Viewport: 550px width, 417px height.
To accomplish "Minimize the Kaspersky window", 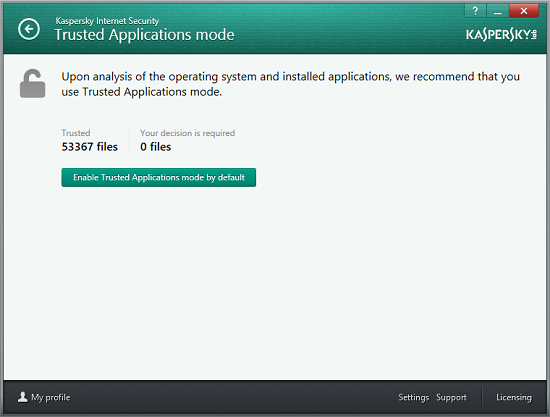I will pyautogui.click(x=498, y=11).
